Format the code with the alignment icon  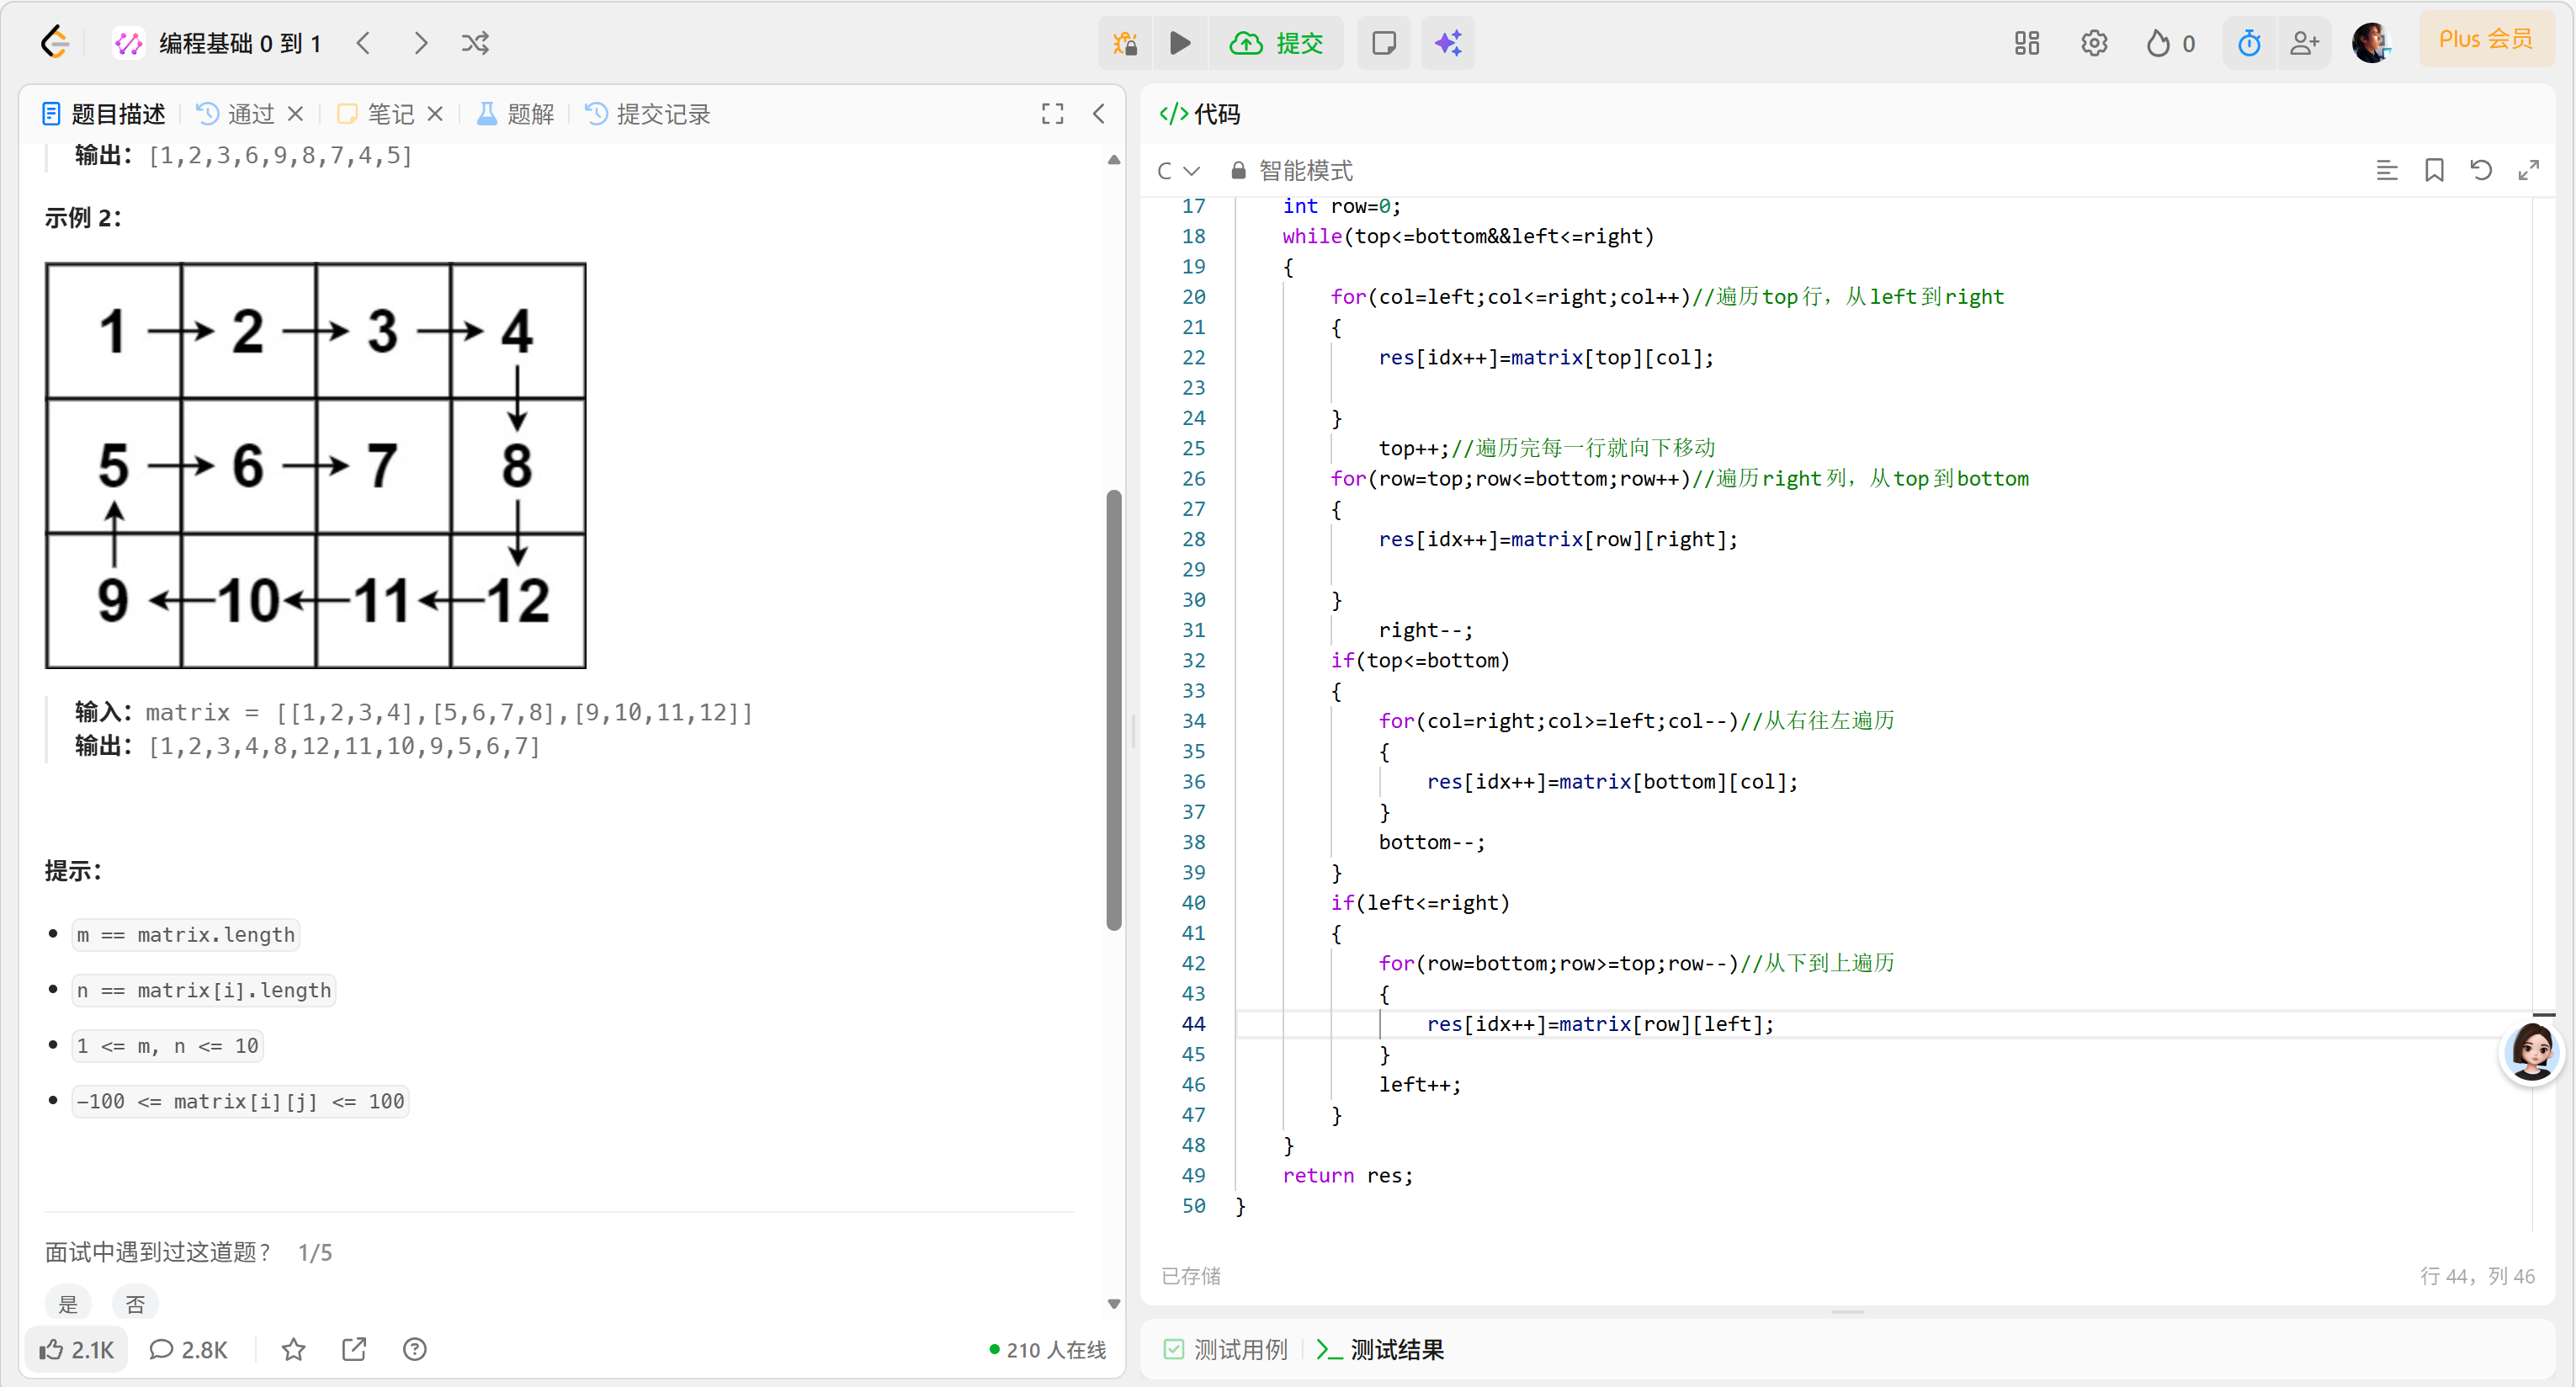2388,170
